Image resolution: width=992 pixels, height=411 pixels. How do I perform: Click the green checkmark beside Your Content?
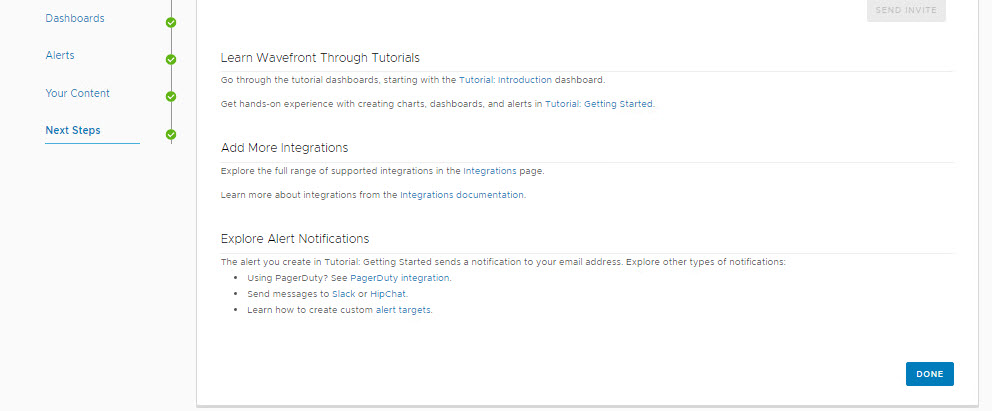171,97
